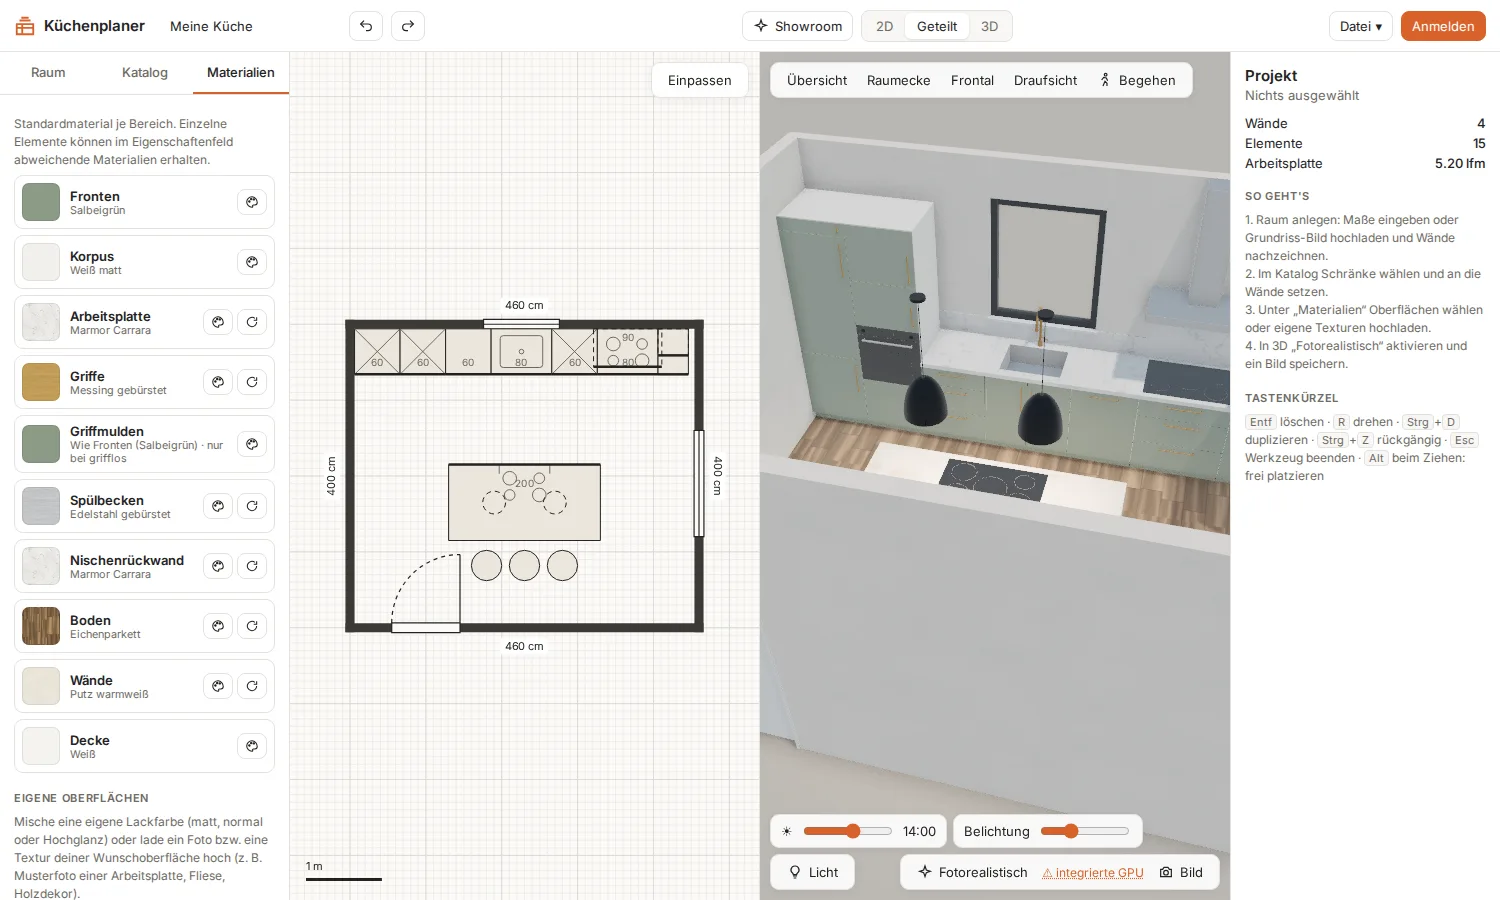Reset Arbeitsplatte material with reload icon
This screenshot has width=1500, height=900.
[x=252, y=322]
